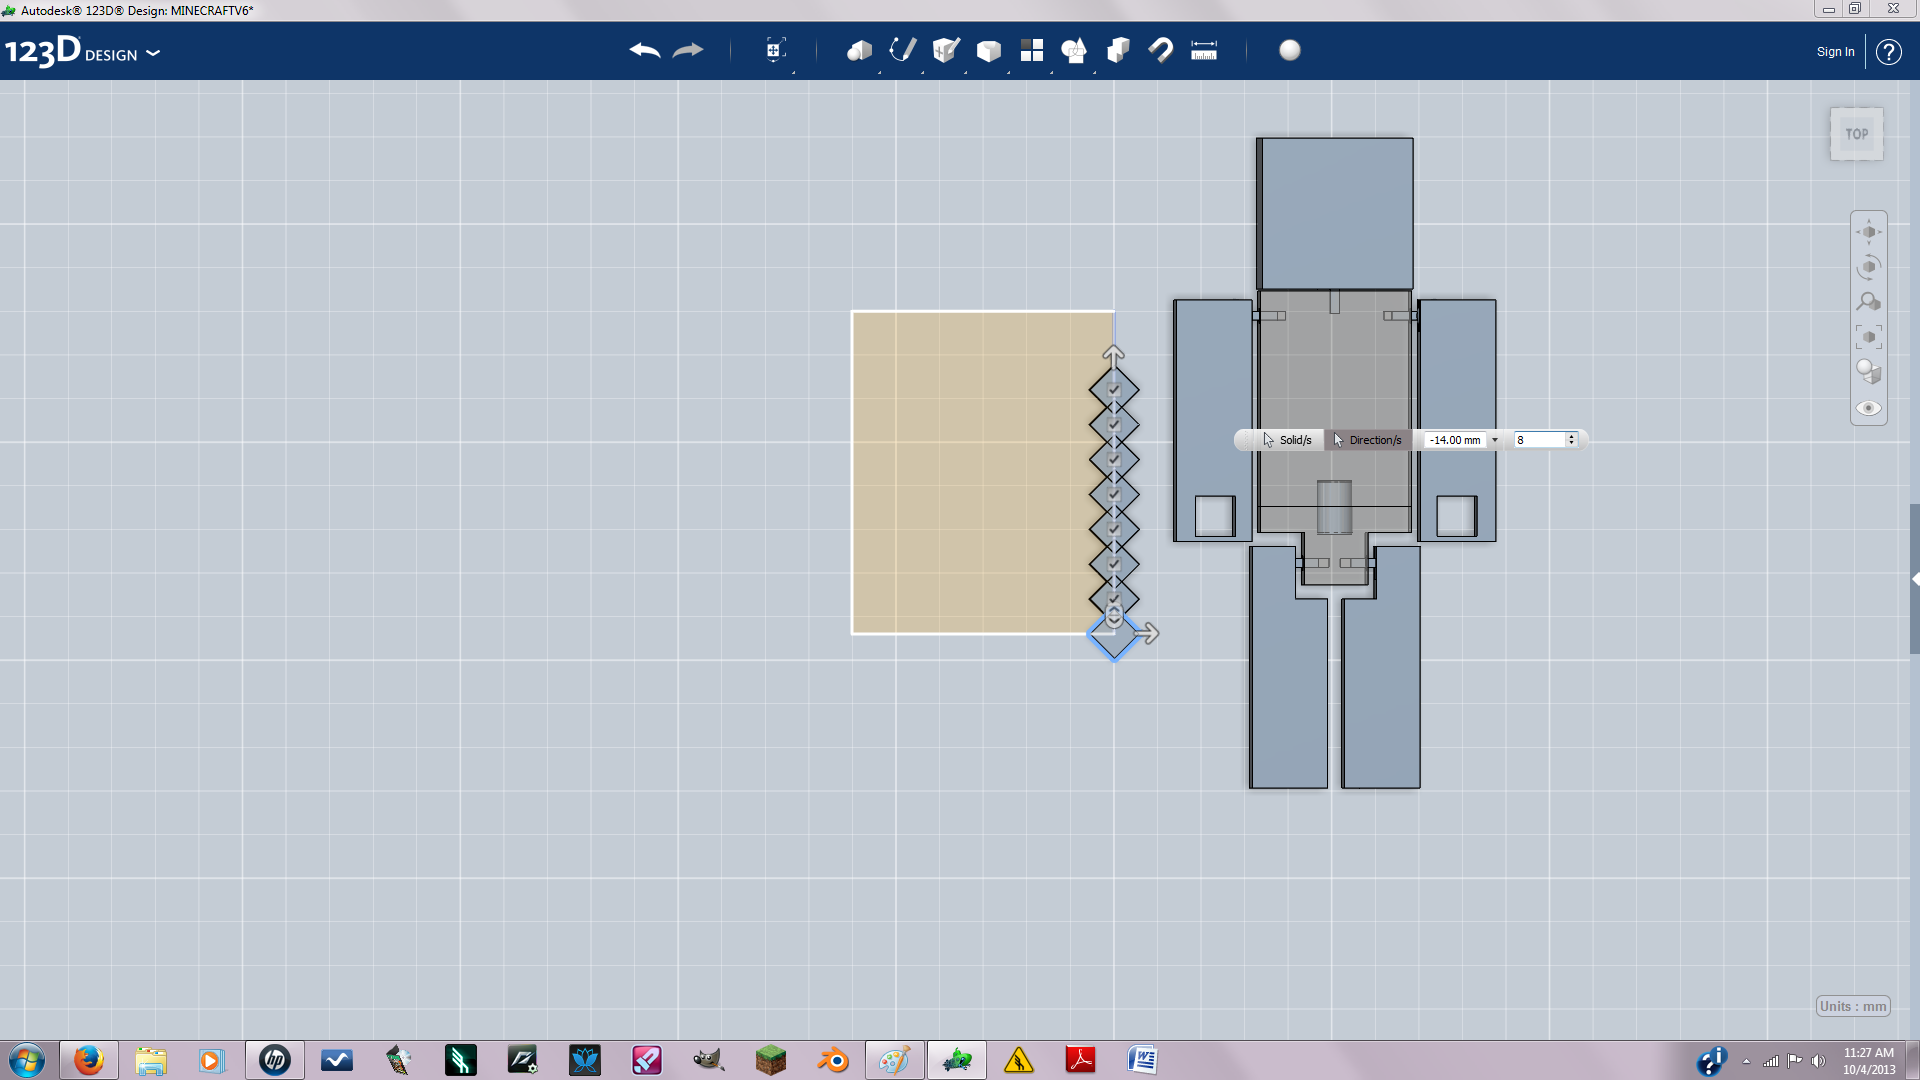Click the Fit view navigation icon
The width and height of the screenshot is (1920, 1080).
(x=1869, y=337)
